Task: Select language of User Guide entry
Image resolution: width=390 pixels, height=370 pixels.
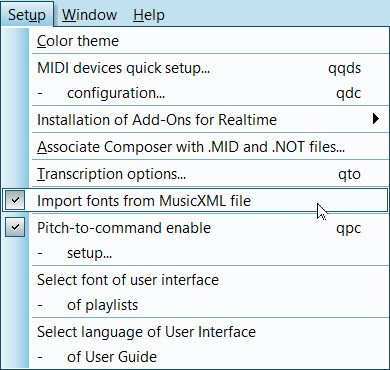Action: 210,357
